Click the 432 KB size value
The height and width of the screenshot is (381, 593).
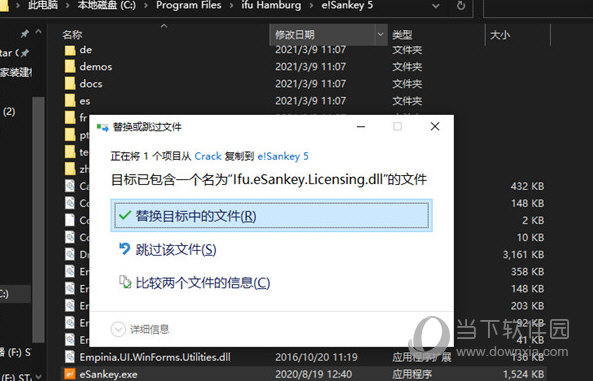527,186
